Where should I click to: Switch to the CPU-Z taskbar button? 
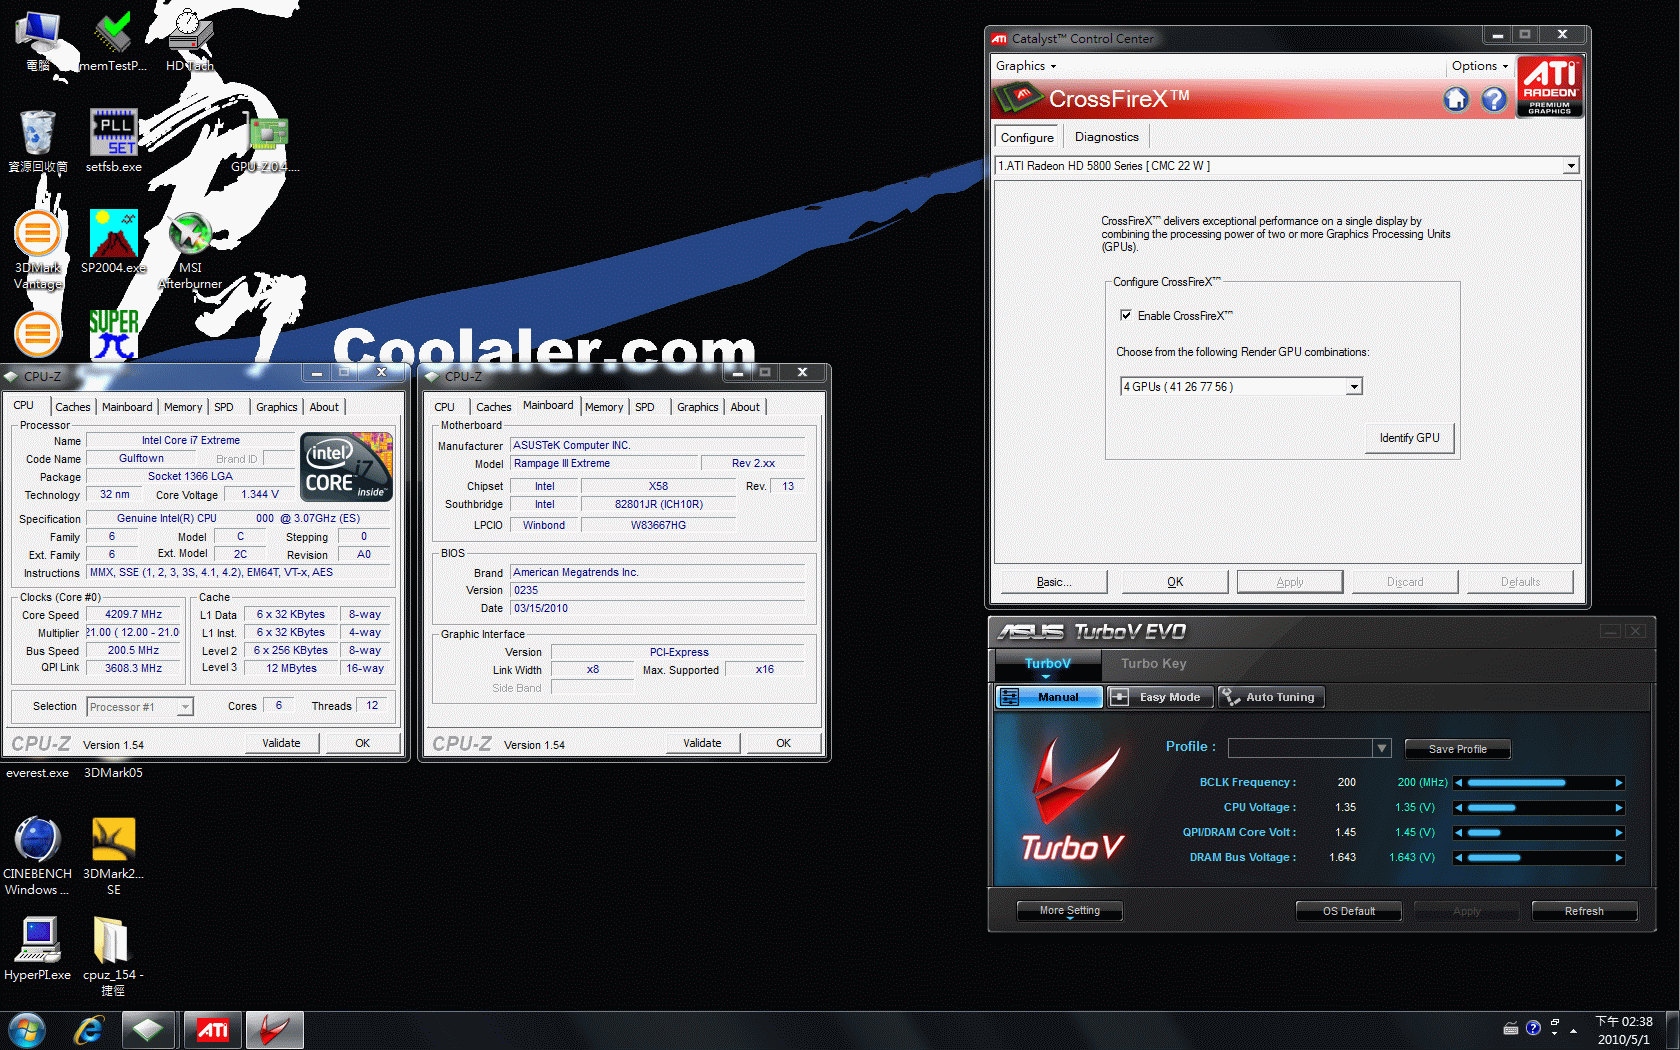pos(148,1030)
